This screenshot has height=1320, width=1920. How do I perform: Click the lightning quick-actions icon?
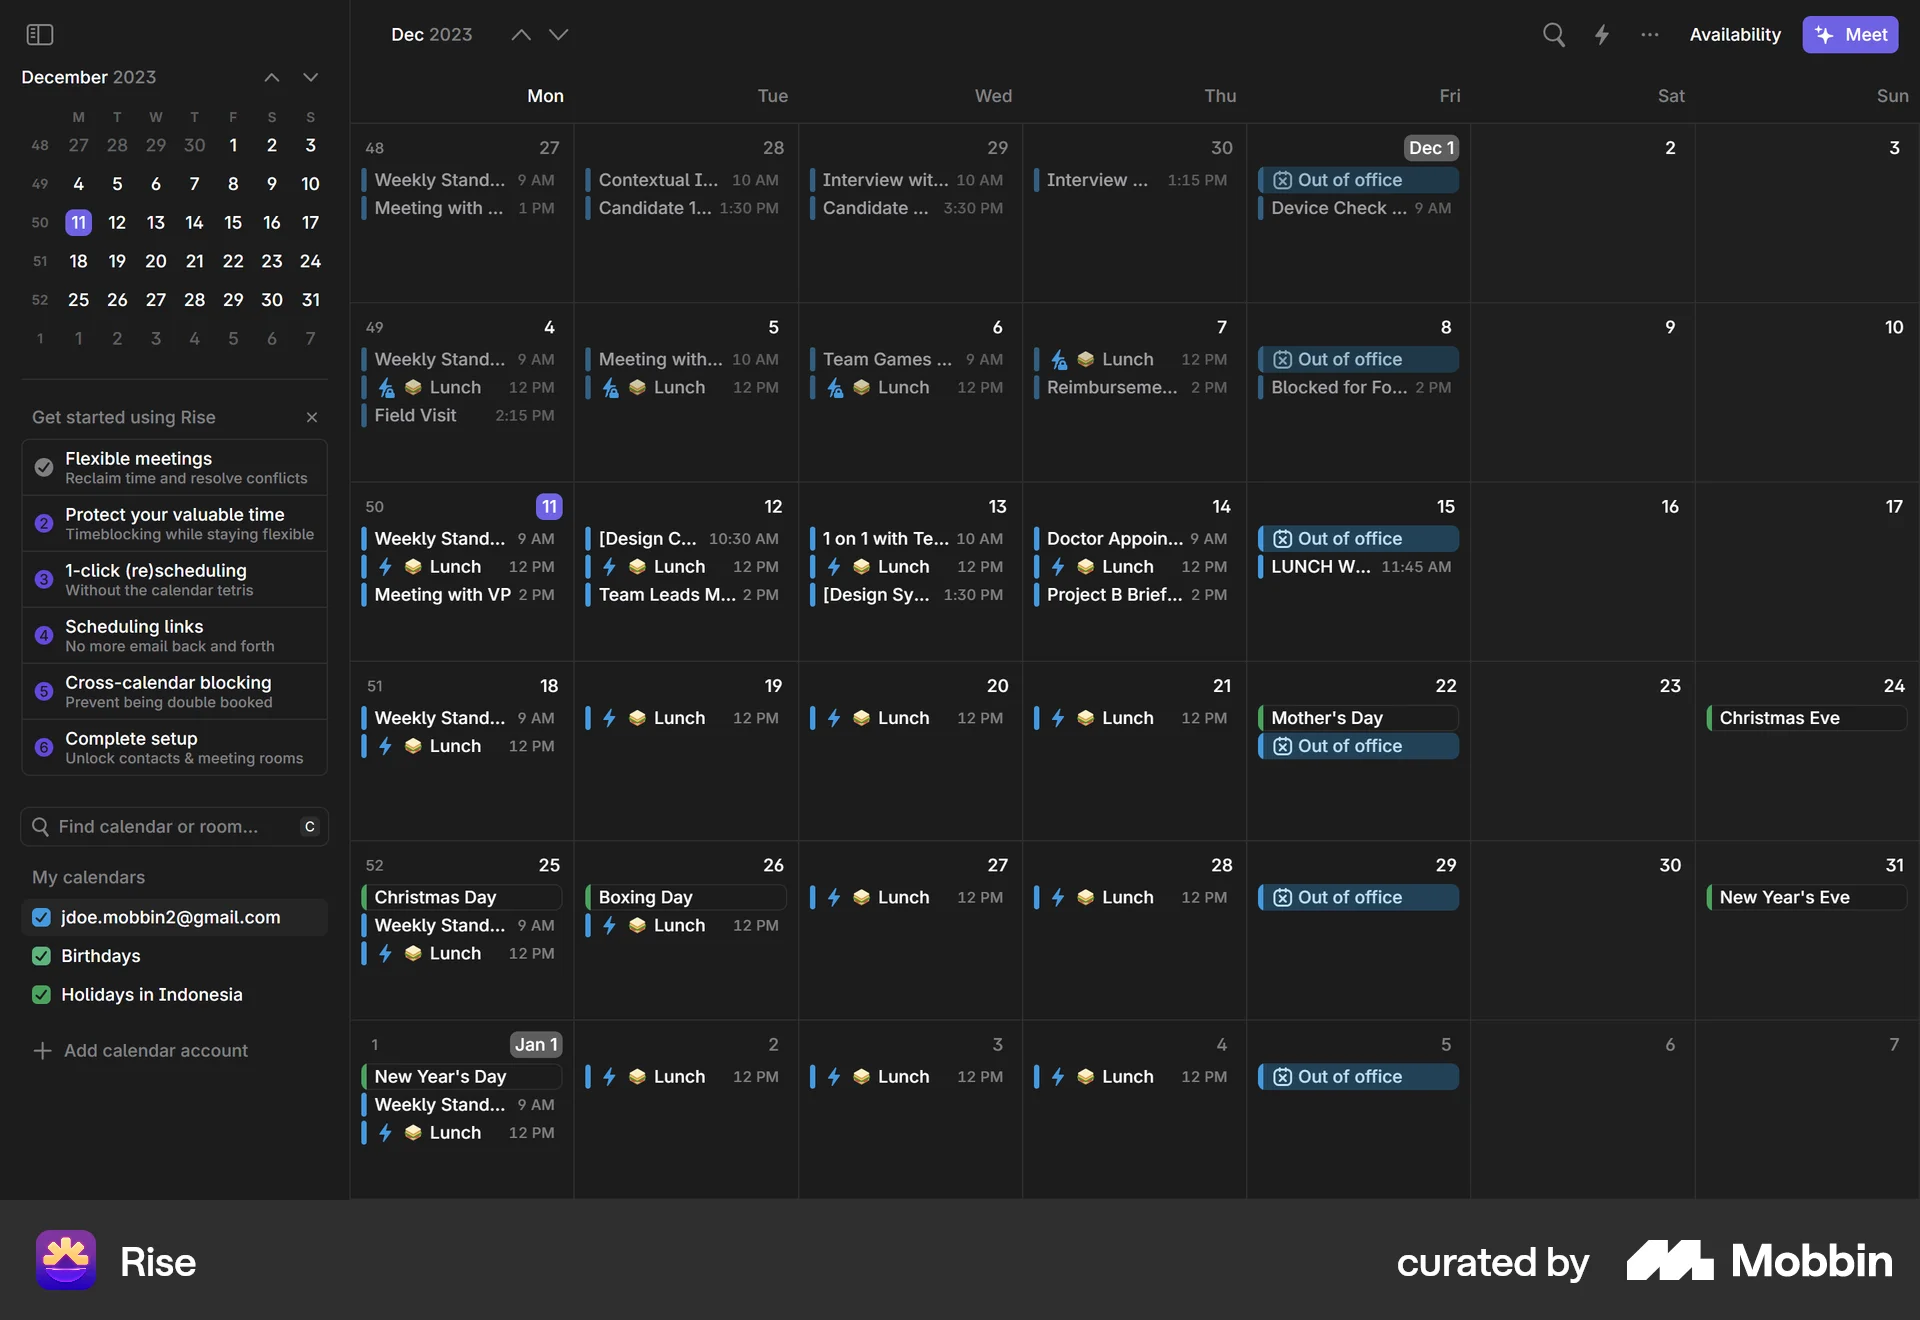tap(1602, 34)
